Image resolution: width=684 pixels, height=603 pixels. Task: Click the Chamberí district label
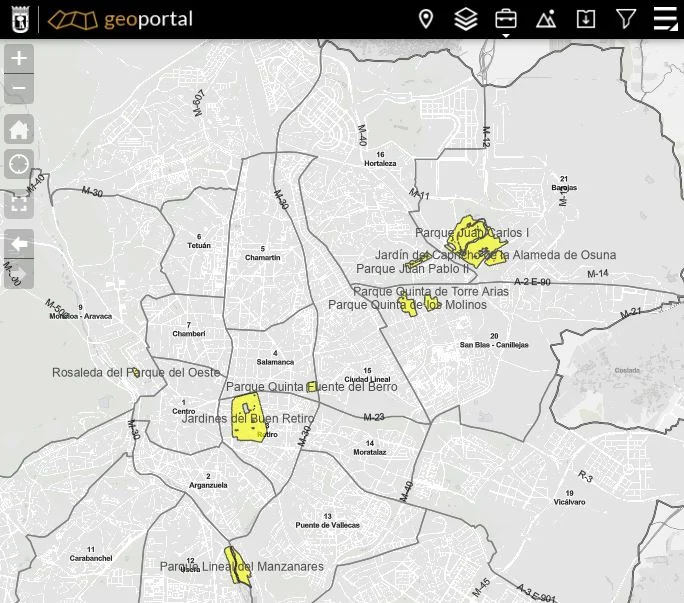tap(189, 329)
